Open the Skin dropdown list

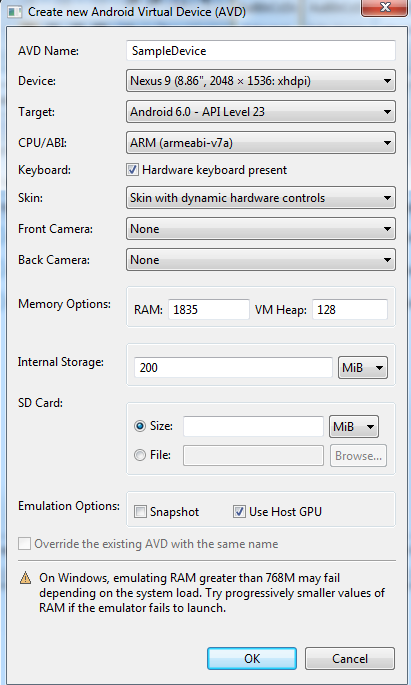click(261, 198)
